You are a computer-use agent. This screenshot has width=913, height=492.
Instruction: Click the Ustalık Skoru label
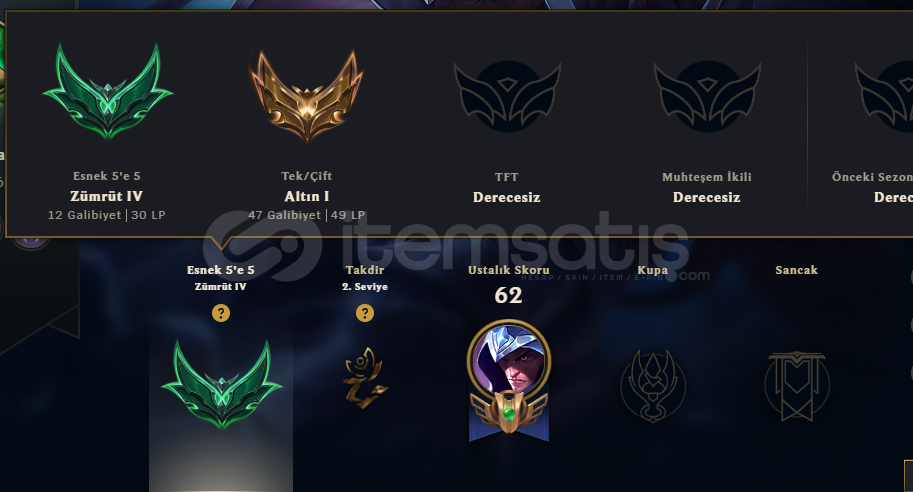(509, 270)
